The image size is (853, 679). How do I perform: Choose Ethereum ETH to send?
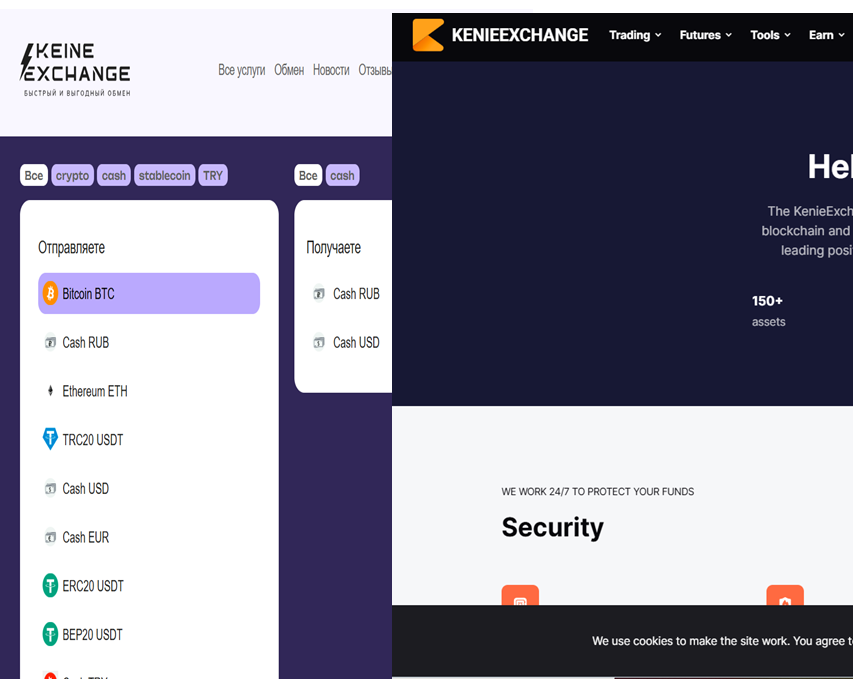pyautogui.click(x=149, y=391)
